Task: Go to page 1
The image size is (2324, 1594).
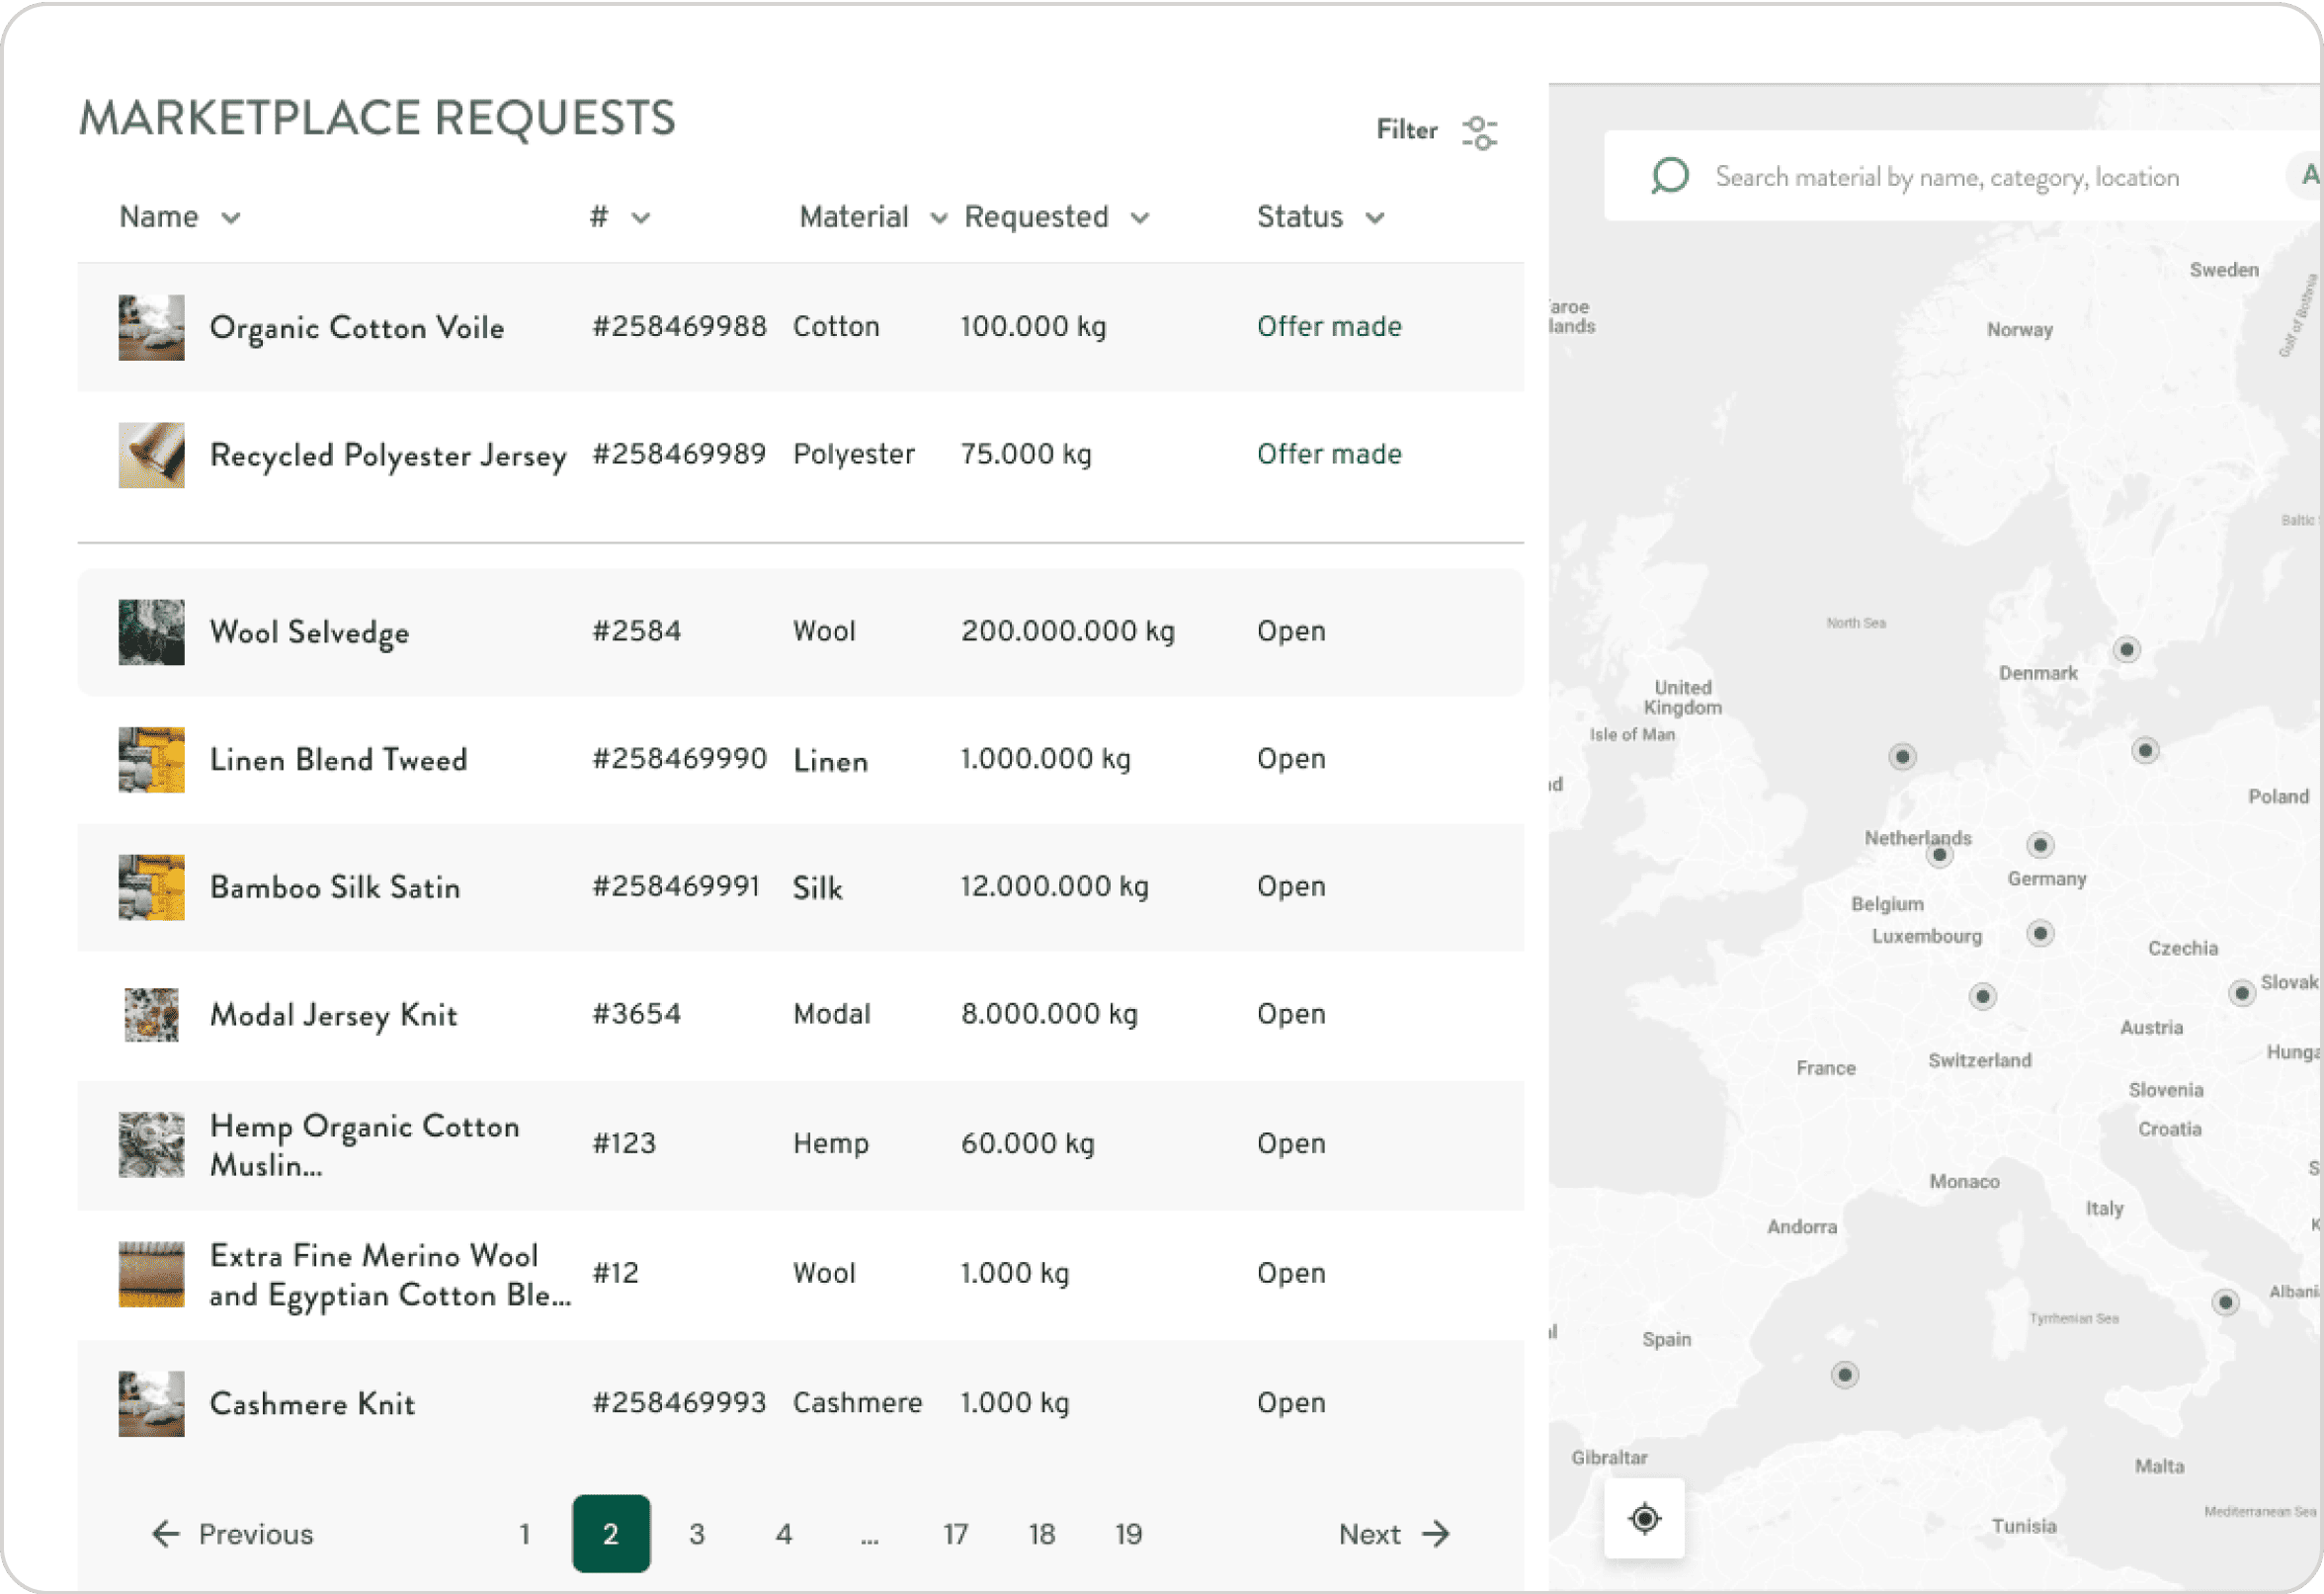Action: (524, 1533)
